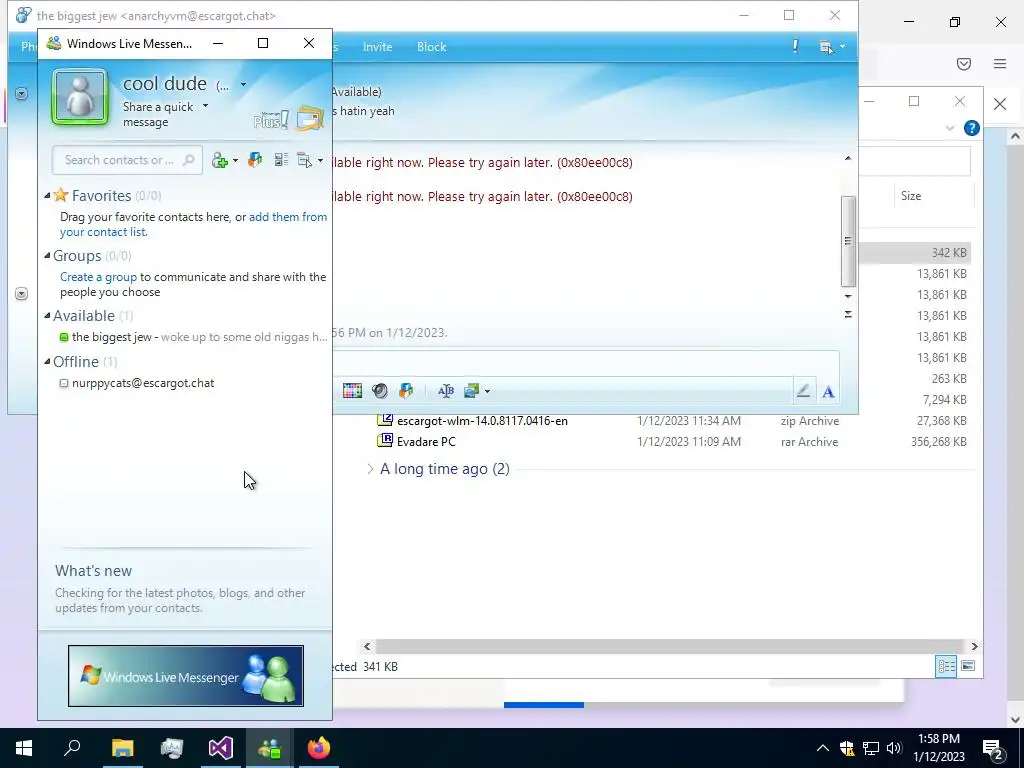Viewport: 1024px width, 768px height.
Task: Click the exclamation mark icon in chat window
Action: click(x=795, y=46)
